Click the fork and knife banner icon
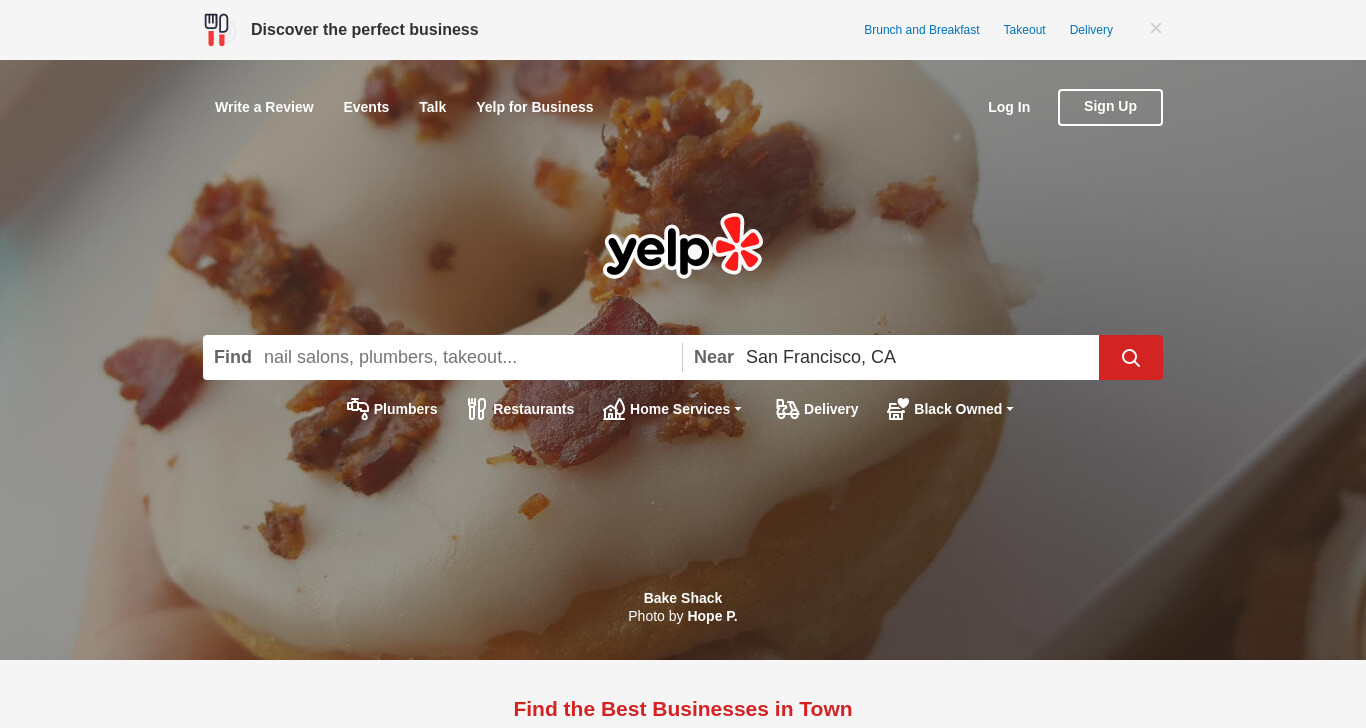This screenshot has height=728, width=1366. (x=216, y=30)
